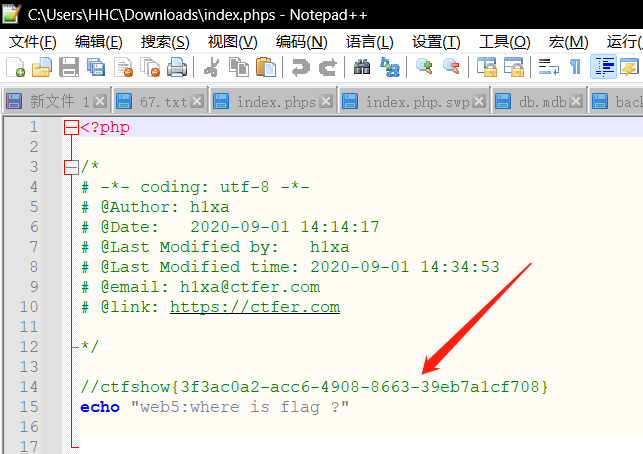
Task: Click the Zoom in magnifier icon
Action: point(425,67)
